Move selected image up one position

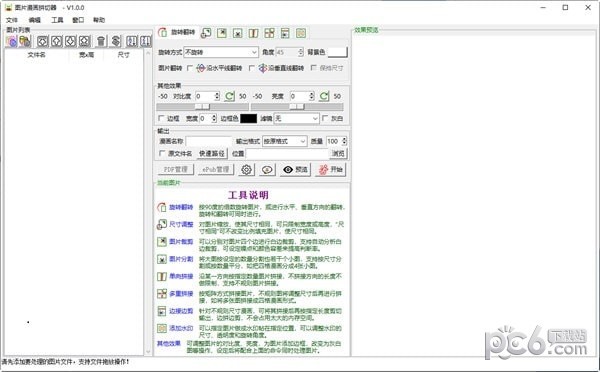pyautogui.click(x=57, y=41)
